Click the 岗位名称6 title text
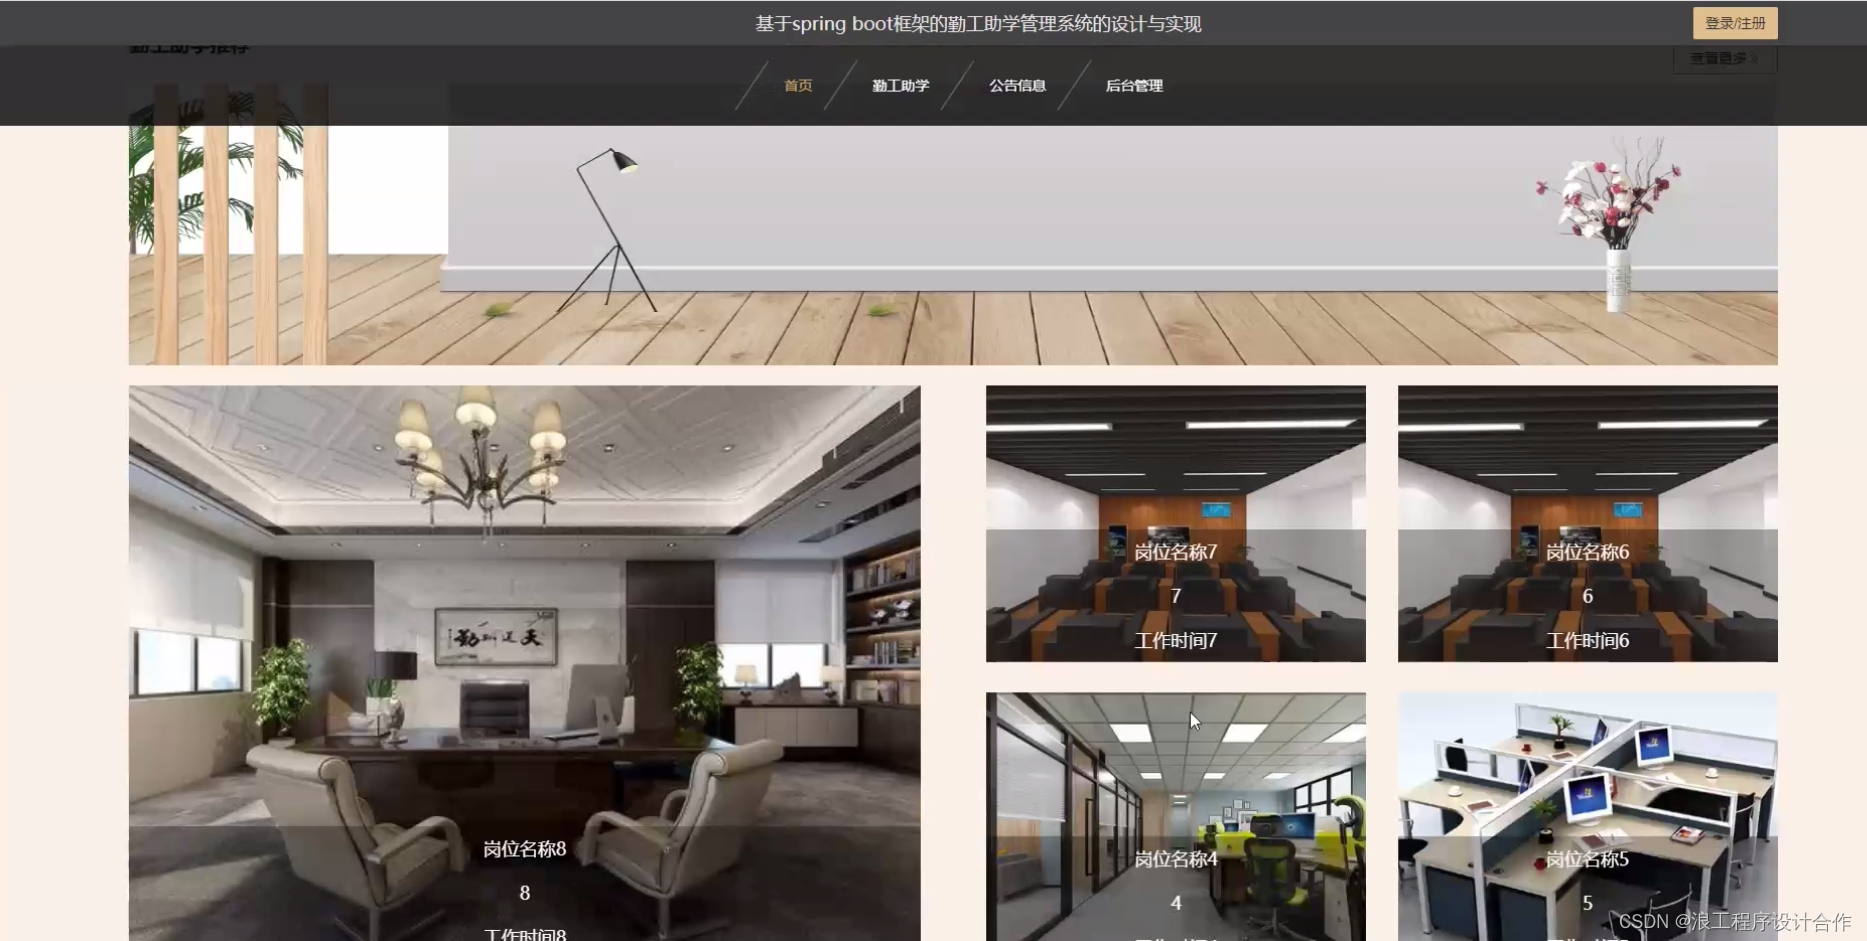The width and height of the screenshot is (1867, 941). (x=1587, y=552)
